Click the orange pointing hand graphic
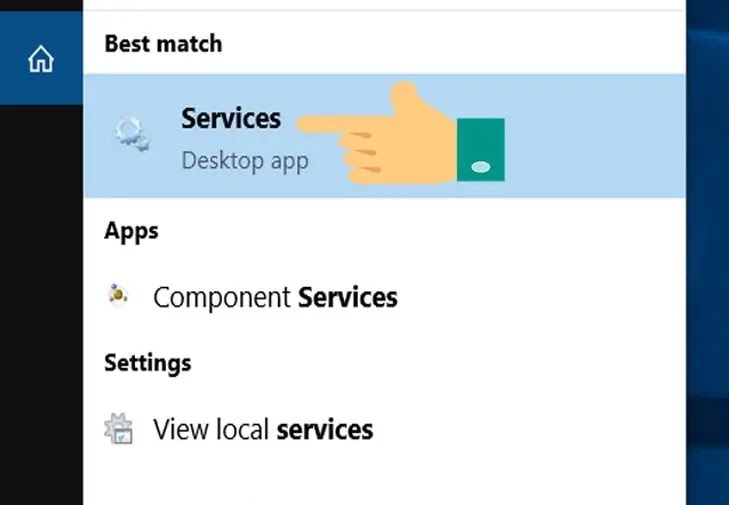The height and width of the screenshot is (505, 729). tap(377, 133)
